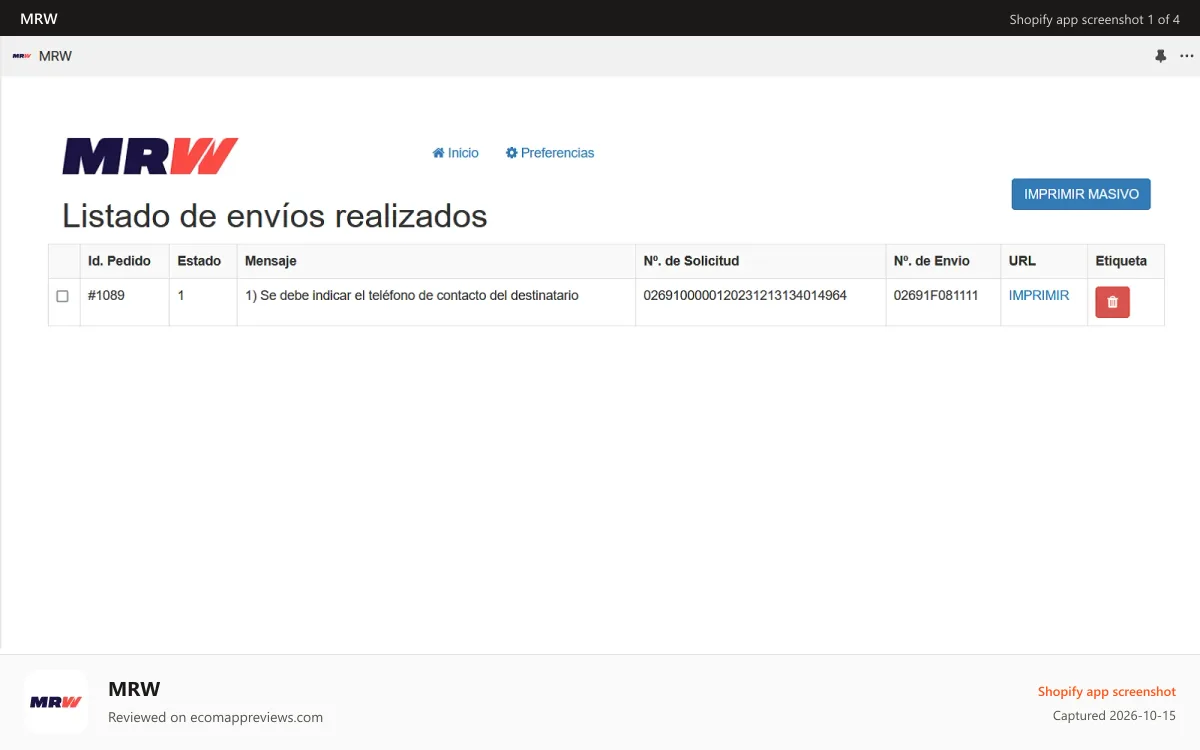Click the Shopify app screenshot 1 of 4 text

1095,19
